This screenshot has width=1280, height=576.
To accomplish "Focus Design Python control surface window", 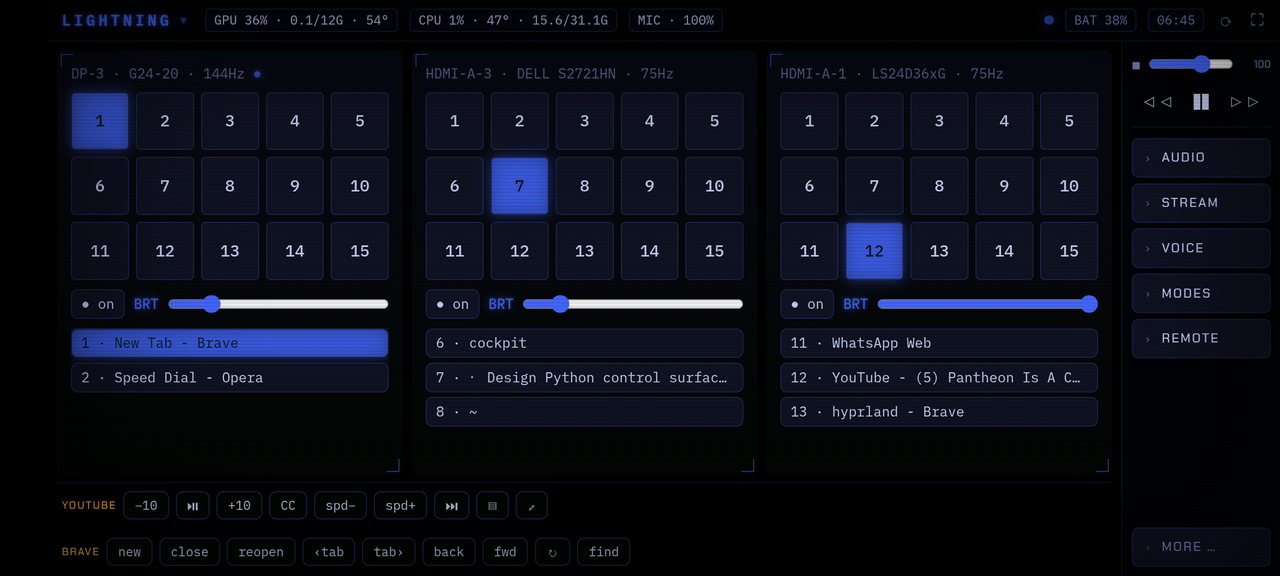I will [584, 378].
